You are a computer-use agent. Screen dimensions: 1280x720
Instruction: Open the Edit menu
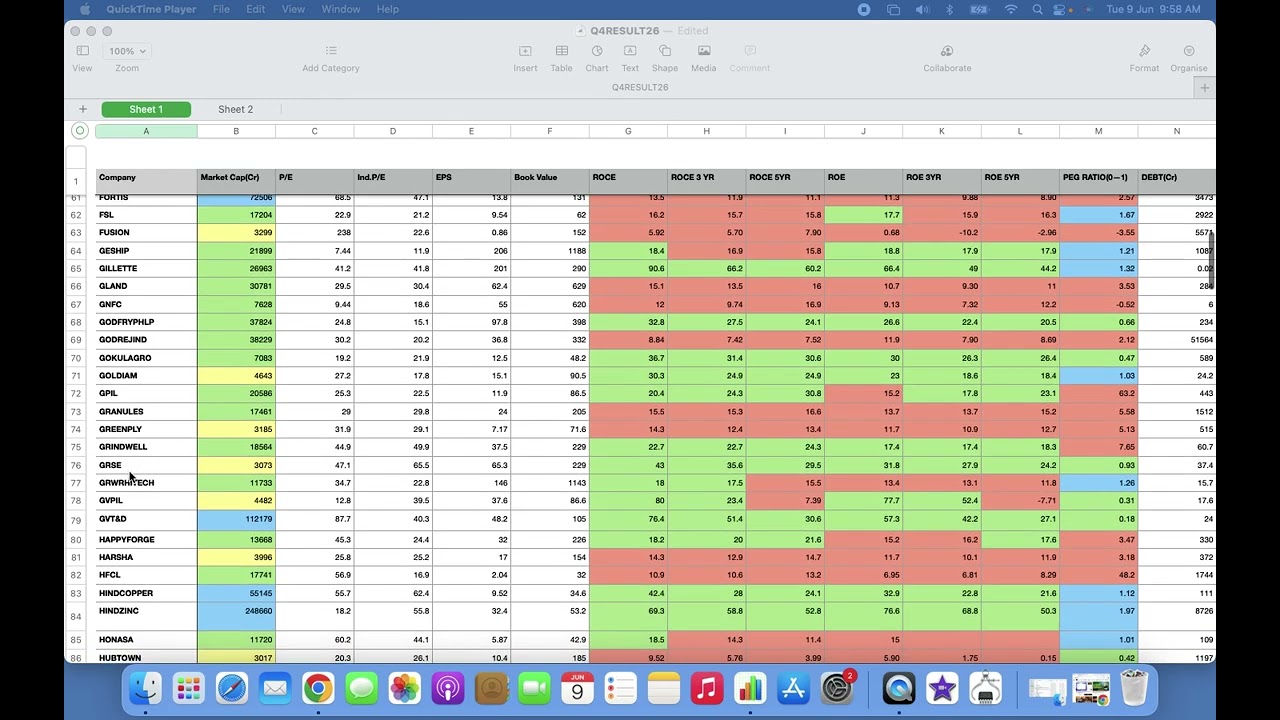click(256, 9)
